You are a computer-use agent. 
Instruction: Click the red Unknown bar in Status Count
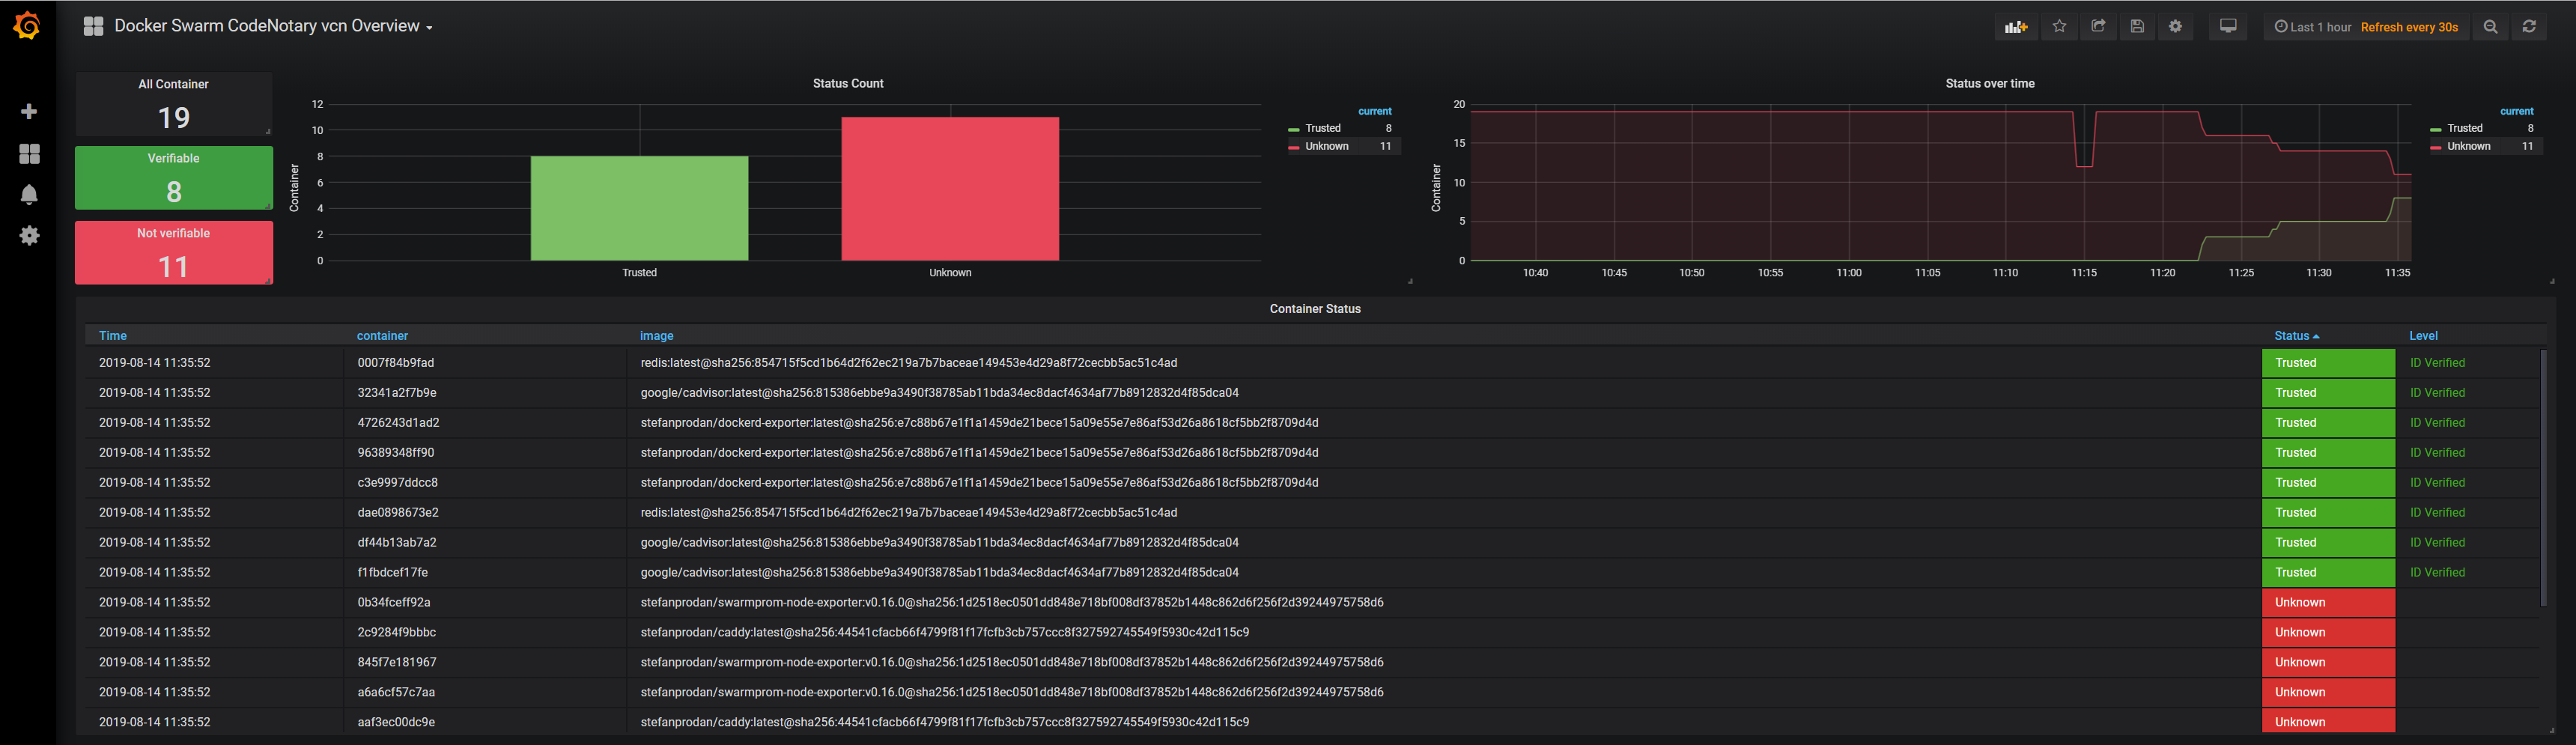click(950, 189)
